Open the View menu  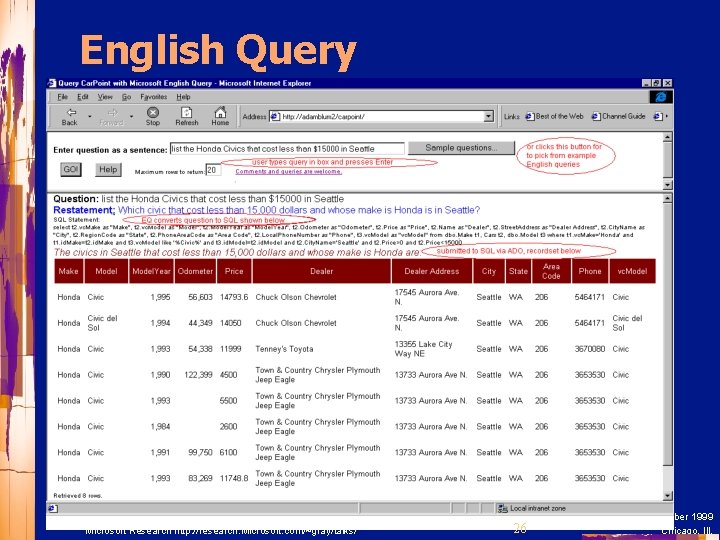105,97
